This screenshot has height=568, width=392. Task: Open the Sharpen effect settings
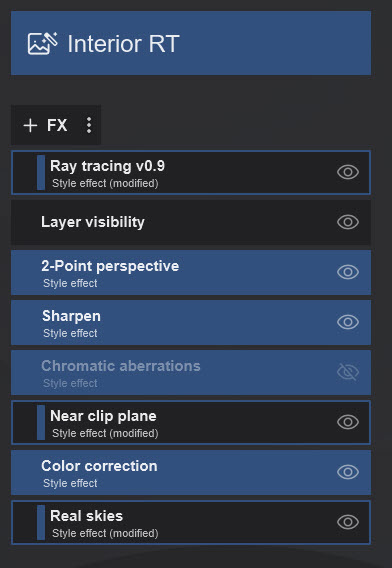click(191, 322)
